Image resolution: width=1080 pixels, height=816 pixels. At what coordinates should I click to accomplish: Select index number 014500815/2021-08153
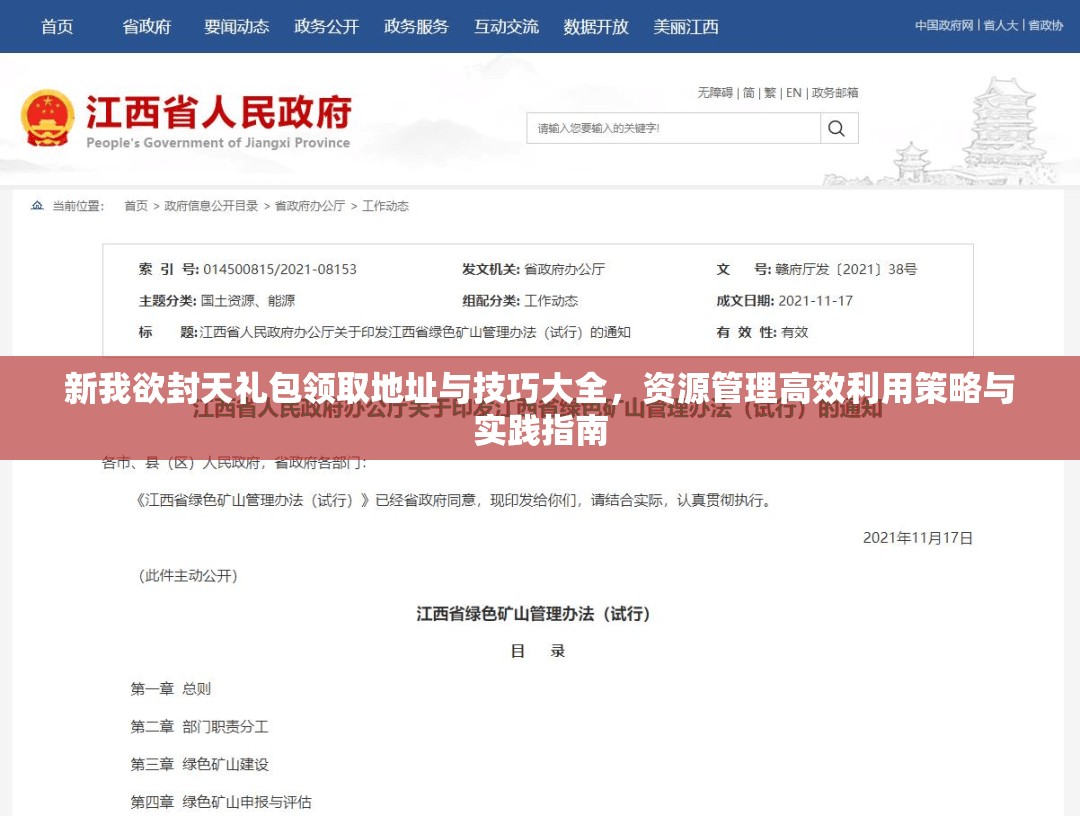(280, 269)
